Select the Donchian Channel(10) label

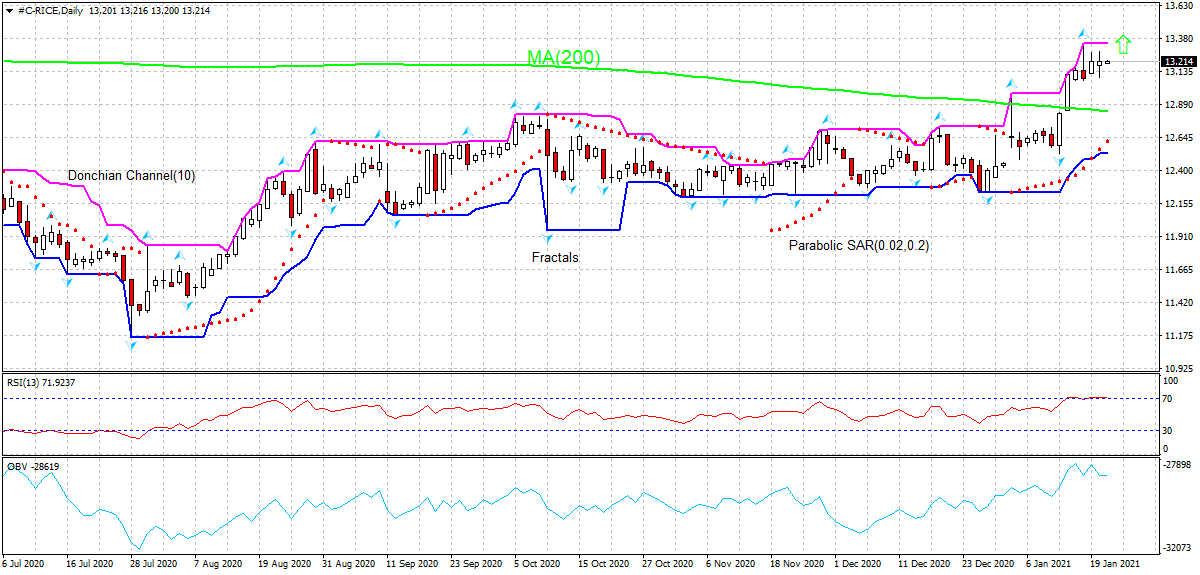click(131, 176)
